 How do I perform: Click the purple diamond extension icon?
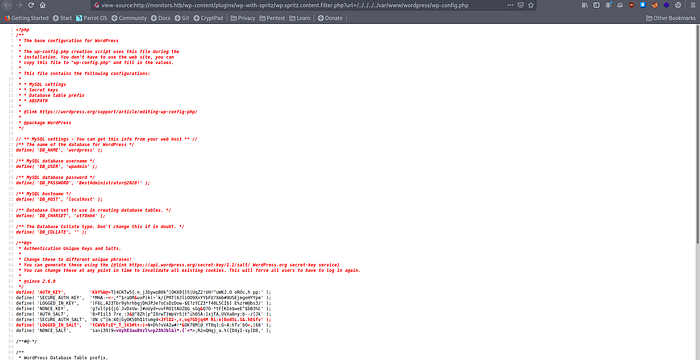point(667,5)
